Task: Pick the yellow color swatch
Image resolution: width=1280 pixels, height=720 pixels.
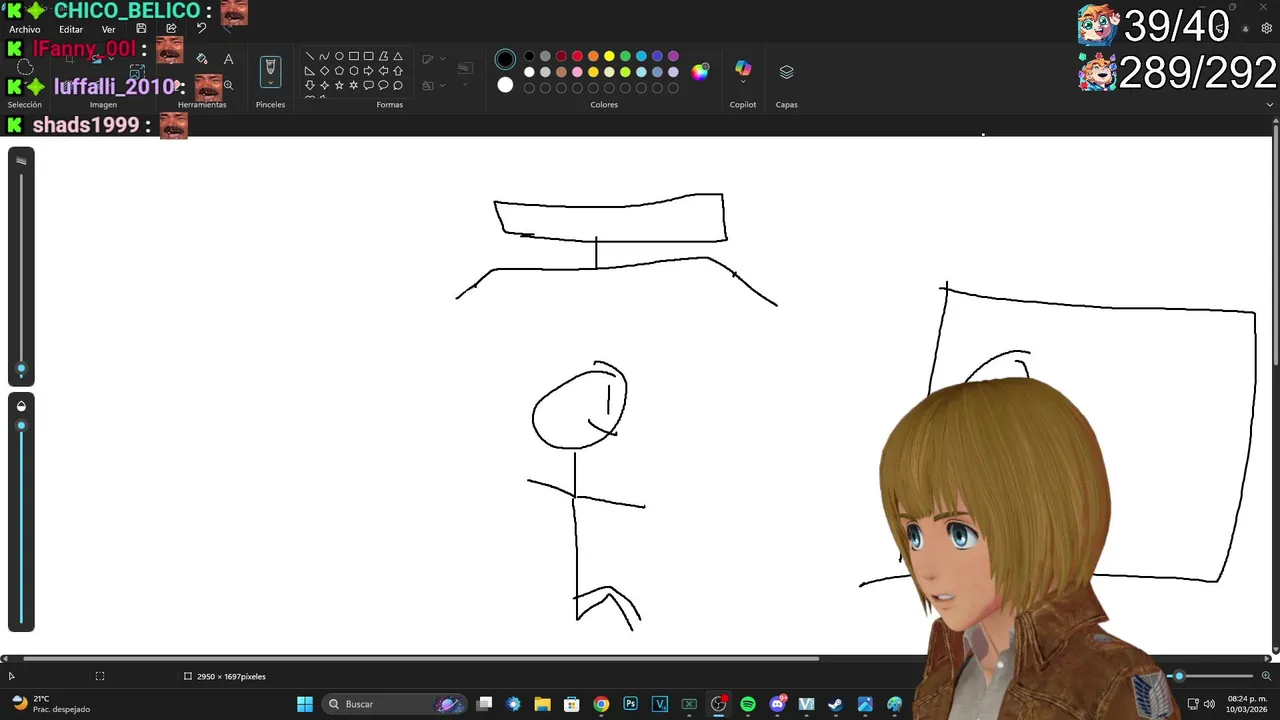Action: click(609, 56)
